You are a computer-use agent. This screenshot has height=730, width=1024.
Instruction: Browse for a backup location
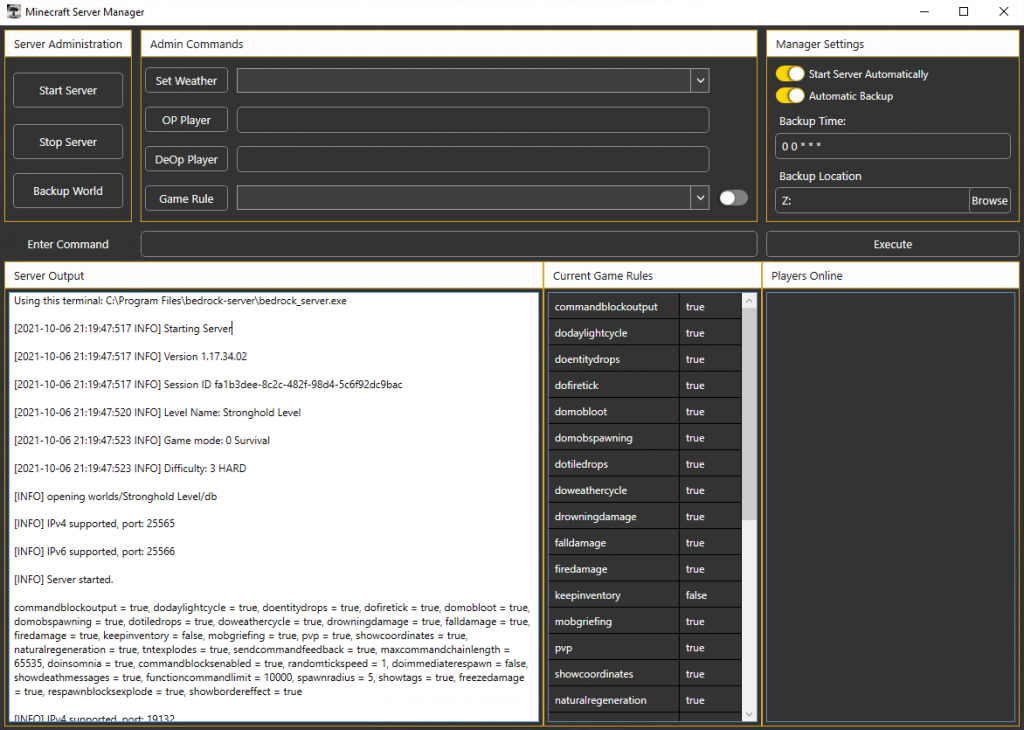989,201
